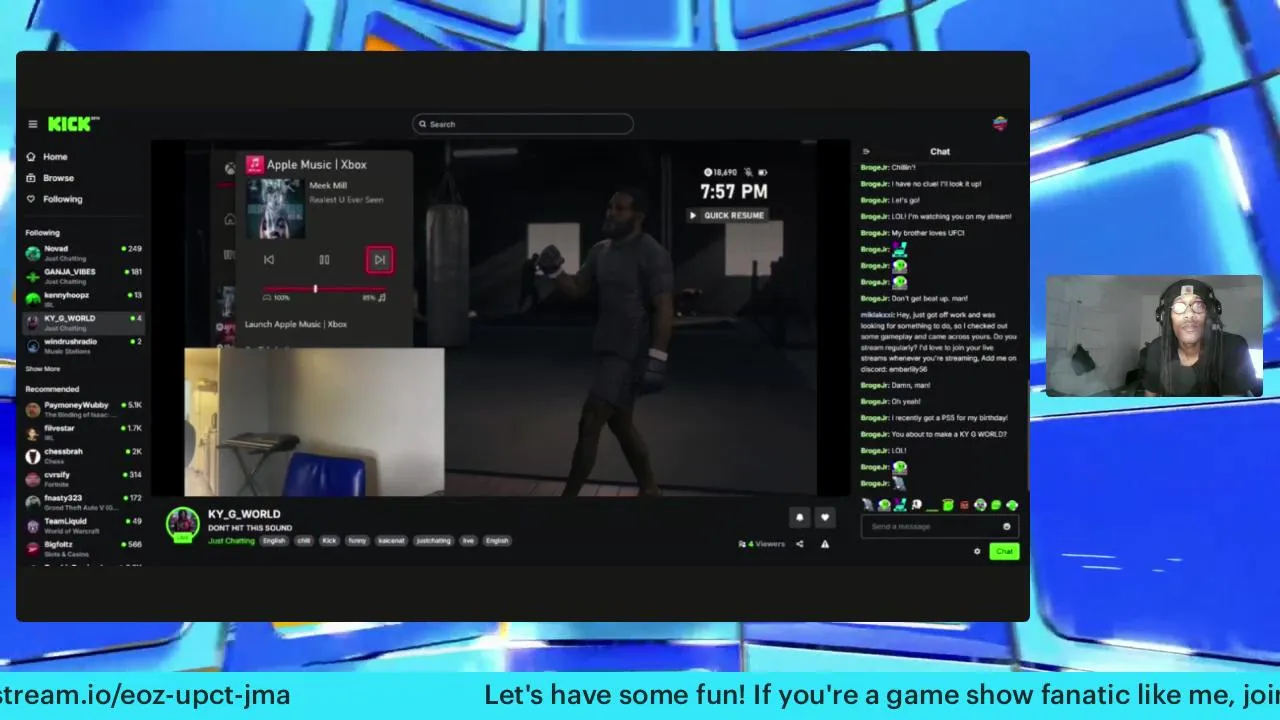Click the green Chat send button

click(1004, 551)
